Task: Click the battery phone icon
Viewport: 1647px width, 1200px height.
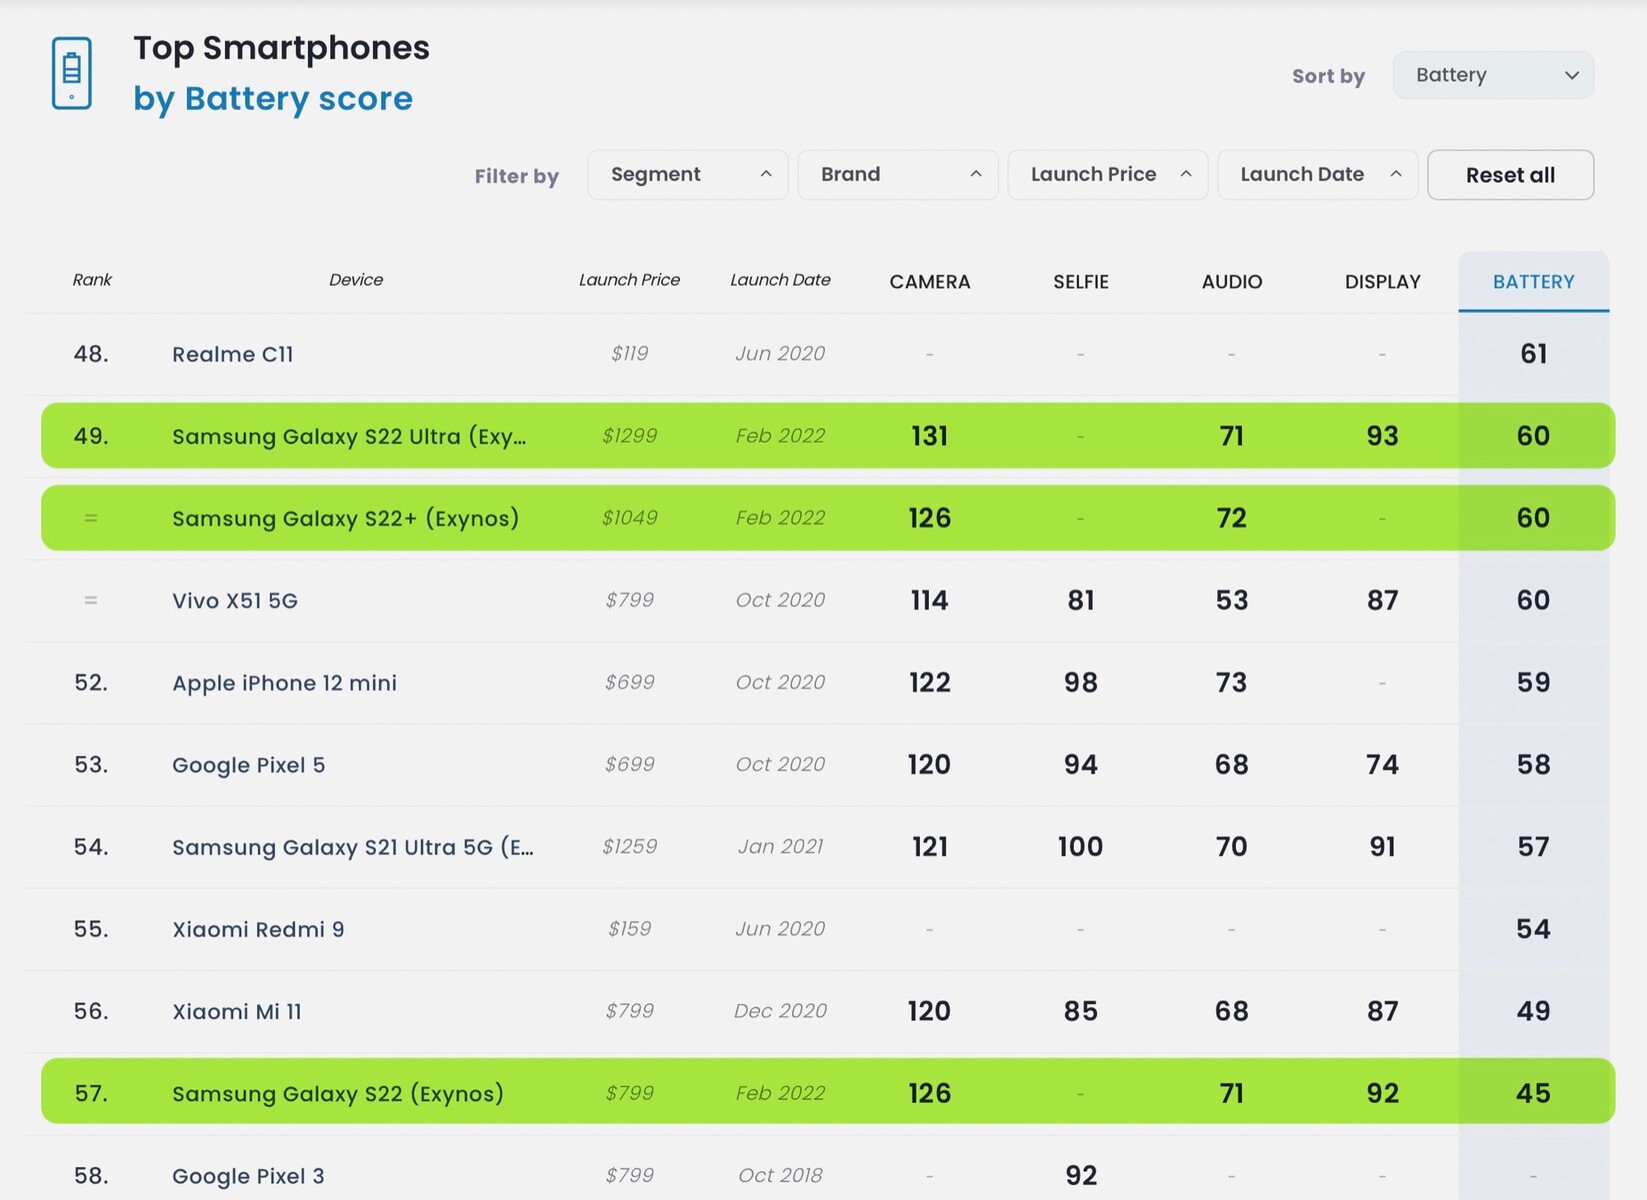Action: click(x=71, y=73)
